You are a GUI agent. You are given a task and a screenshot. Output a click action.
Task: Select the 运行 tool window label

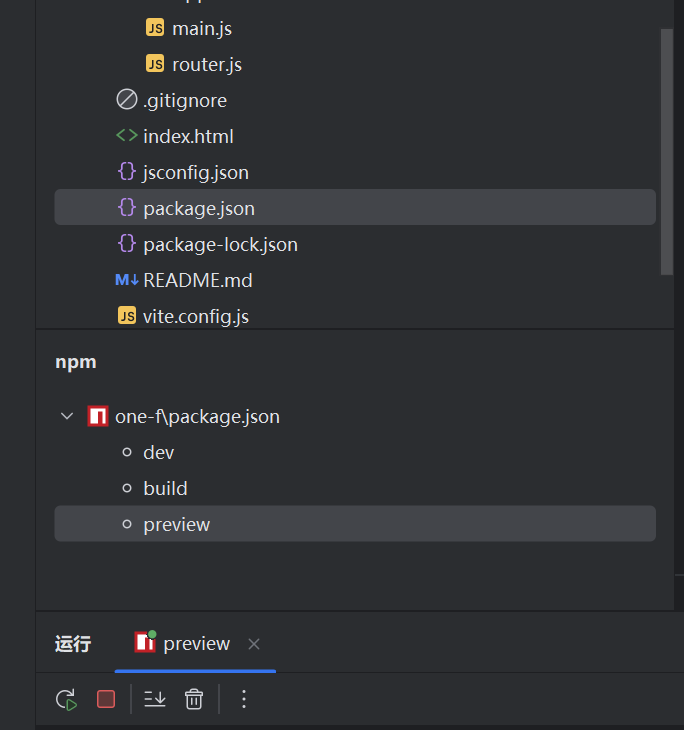click(x=73, y=644)
